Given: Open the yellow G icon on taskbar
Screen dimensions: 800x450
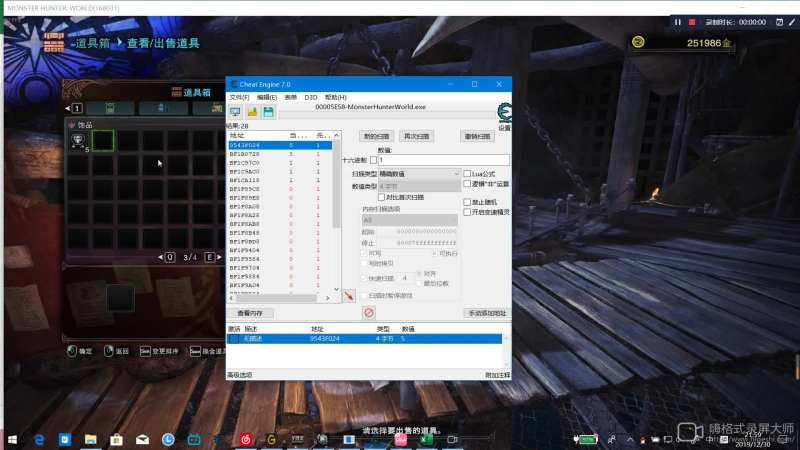Looking at the screenshot, I should (x=271, y=439).
